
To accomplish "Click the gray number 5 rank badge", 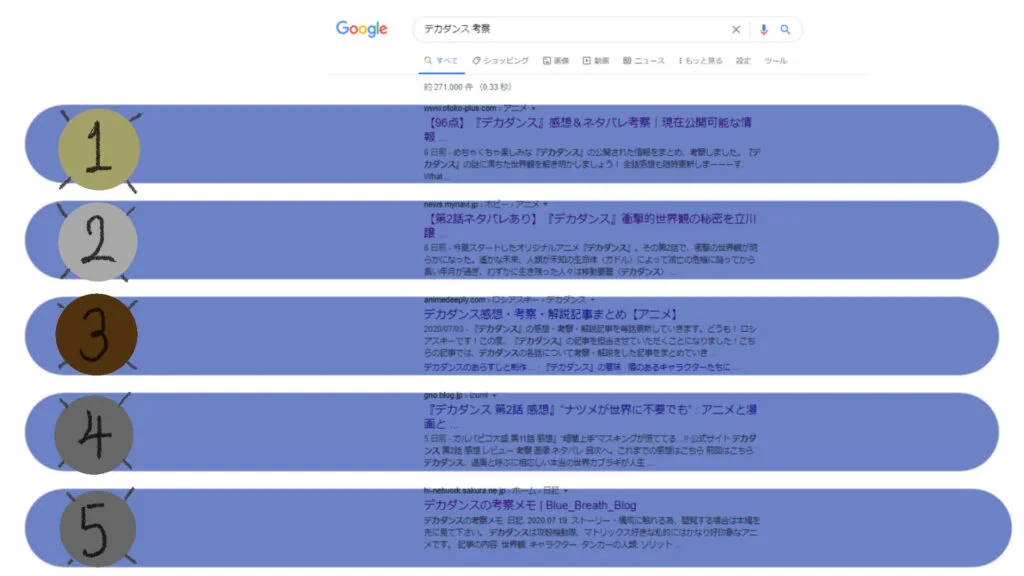I will click(96, 526).
